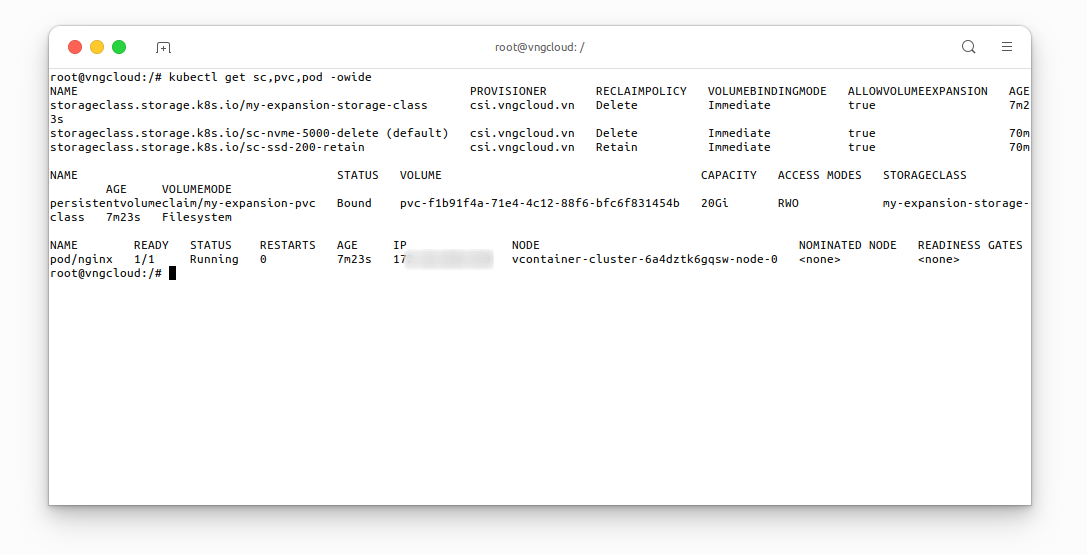Click the window title root@vngcloud: /

pyautogui.click(x=539, y=47)
